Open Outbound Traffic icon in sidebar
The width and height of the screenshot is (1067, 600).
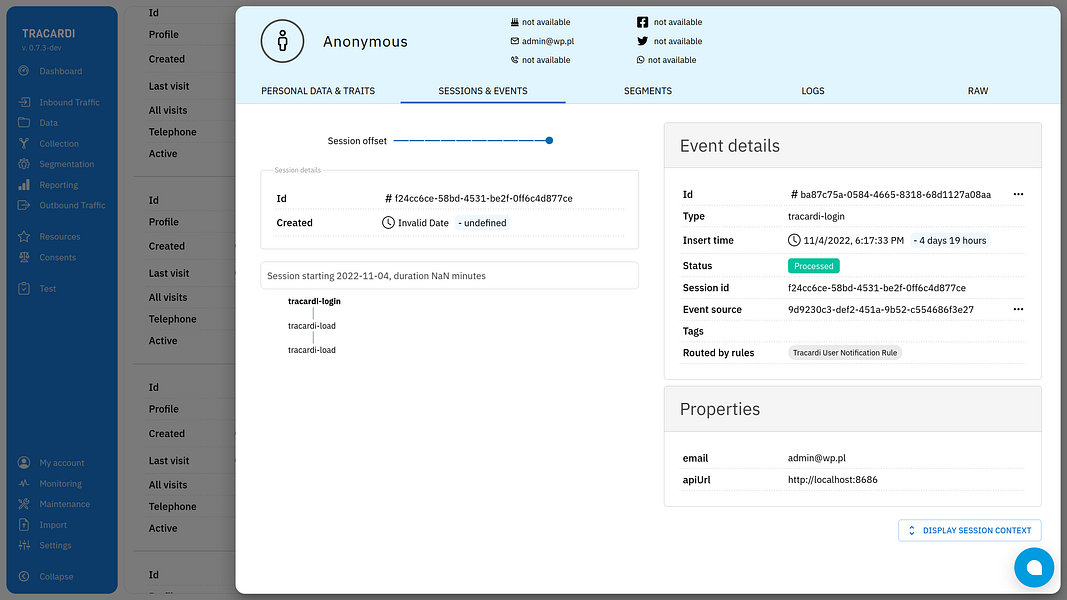(x=24, y=205)
